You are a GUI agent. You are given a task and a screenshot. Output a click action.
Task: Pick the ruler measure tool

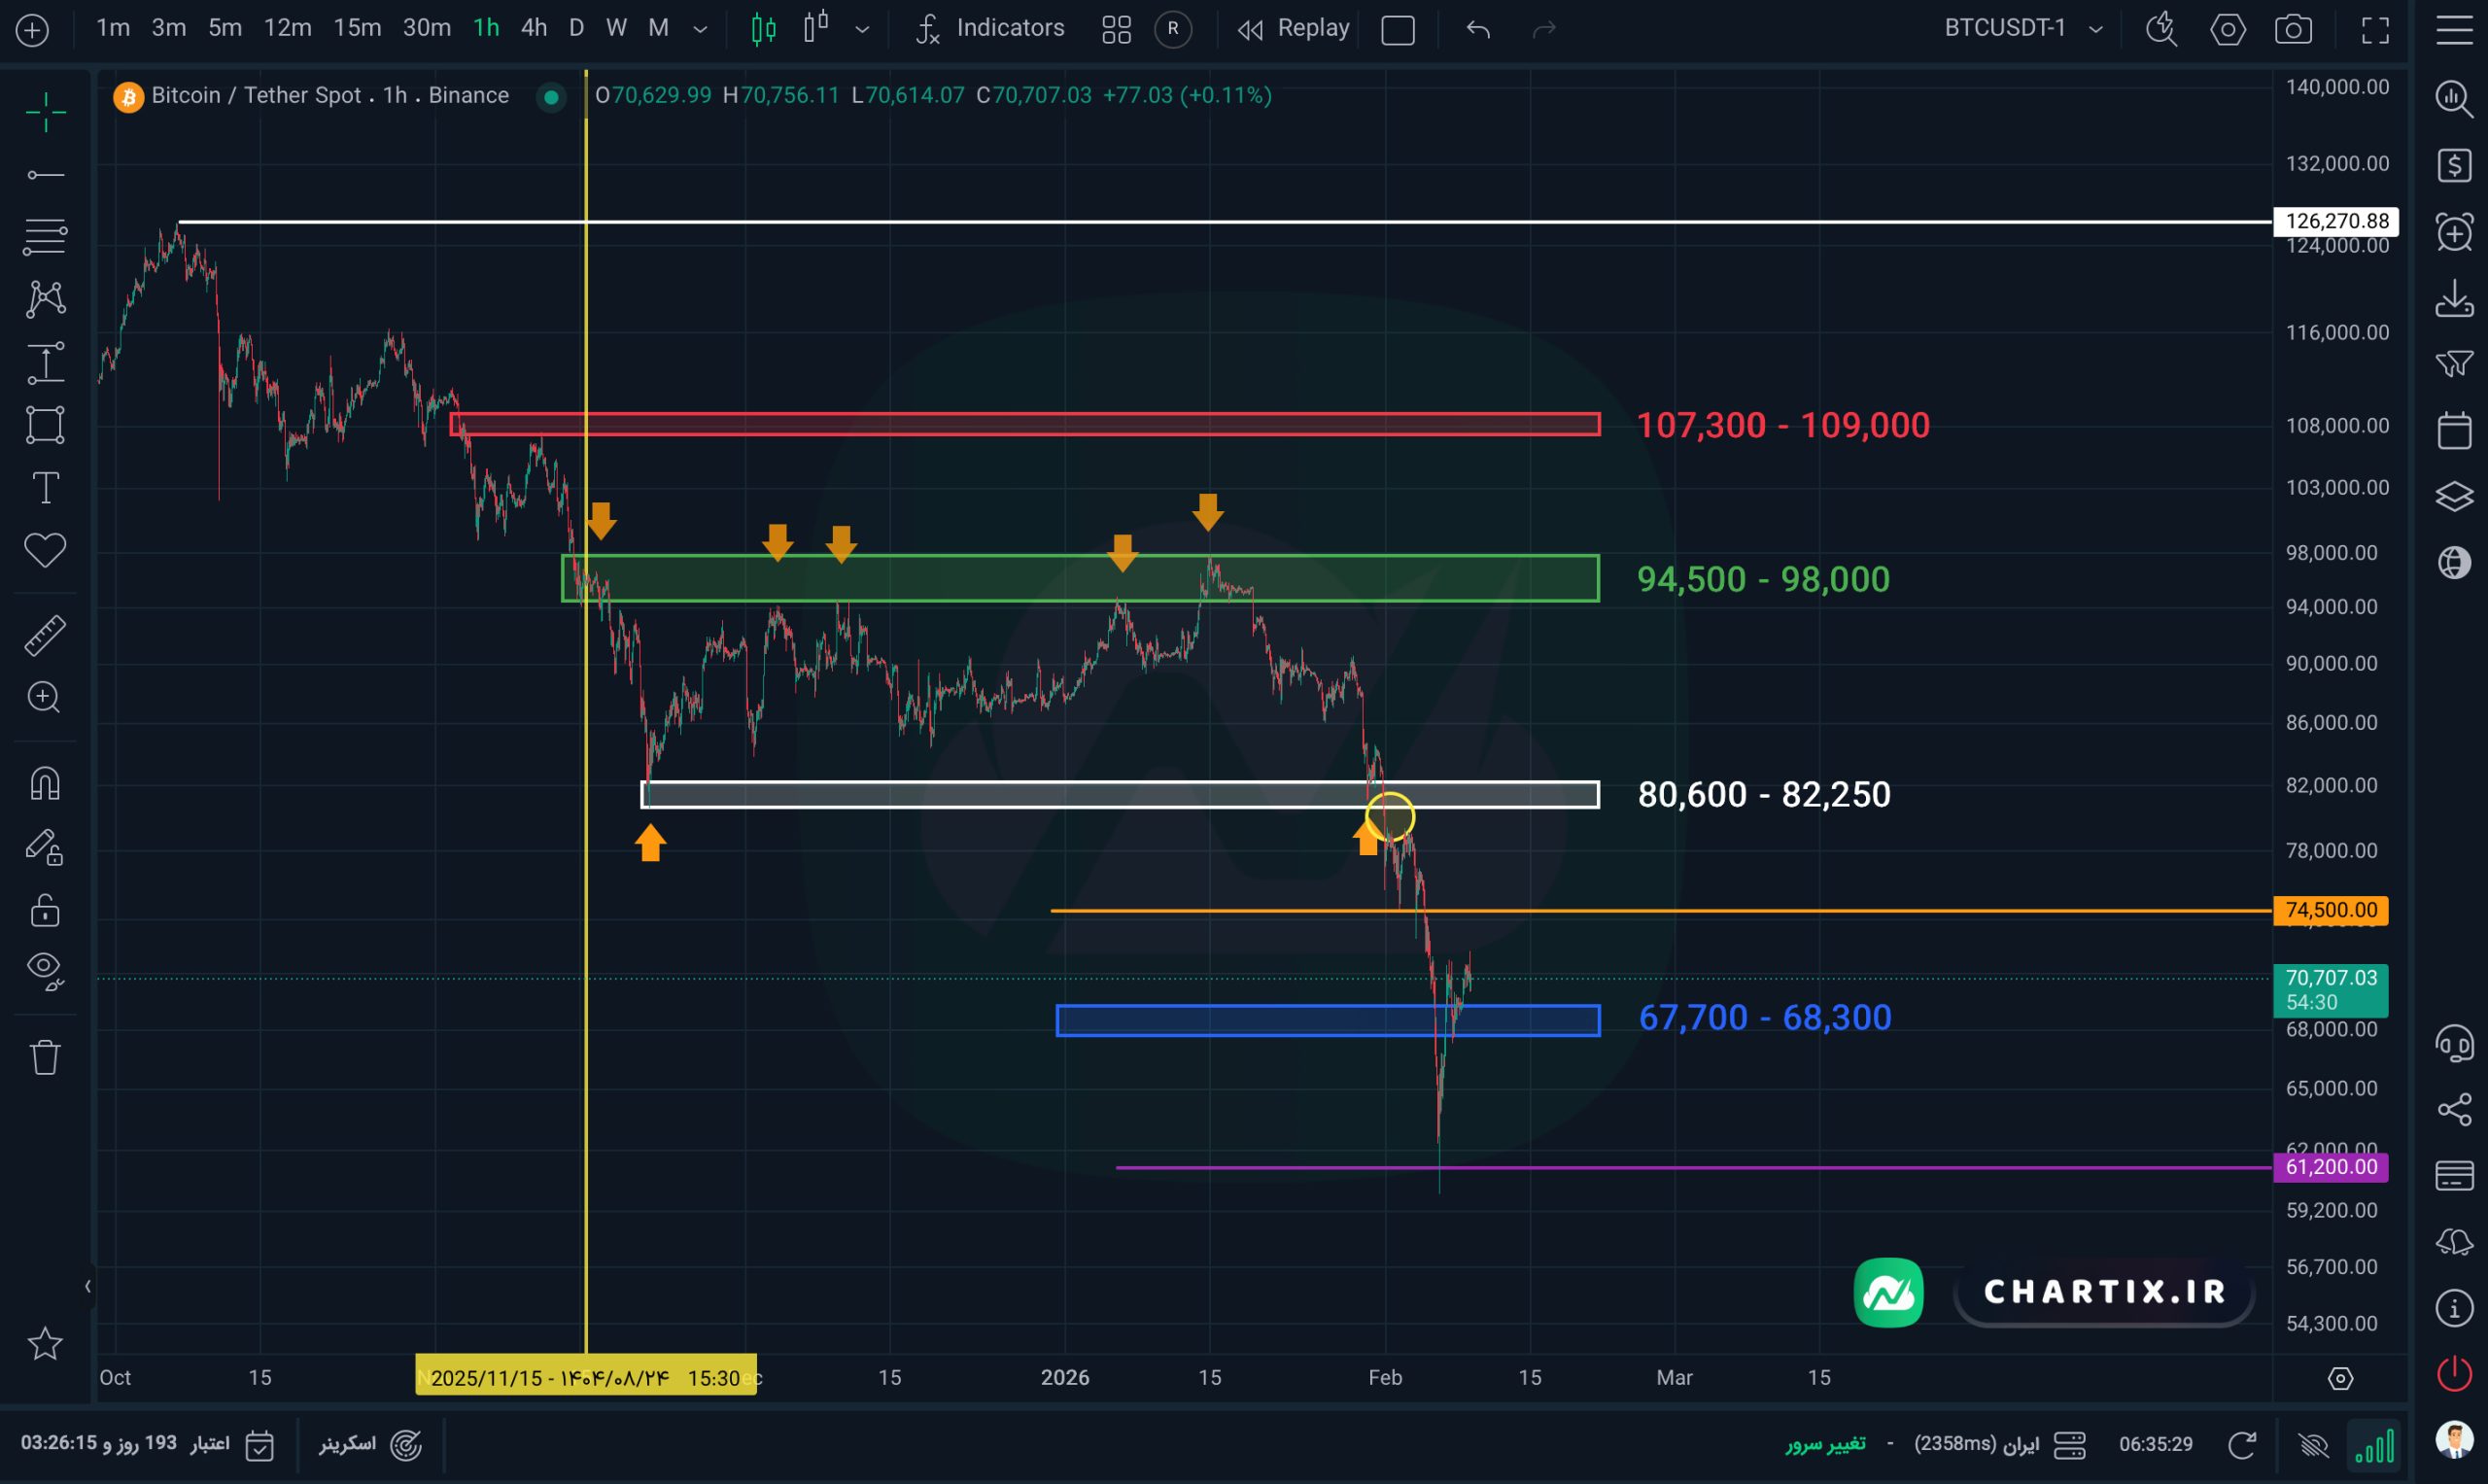(45, 635)
